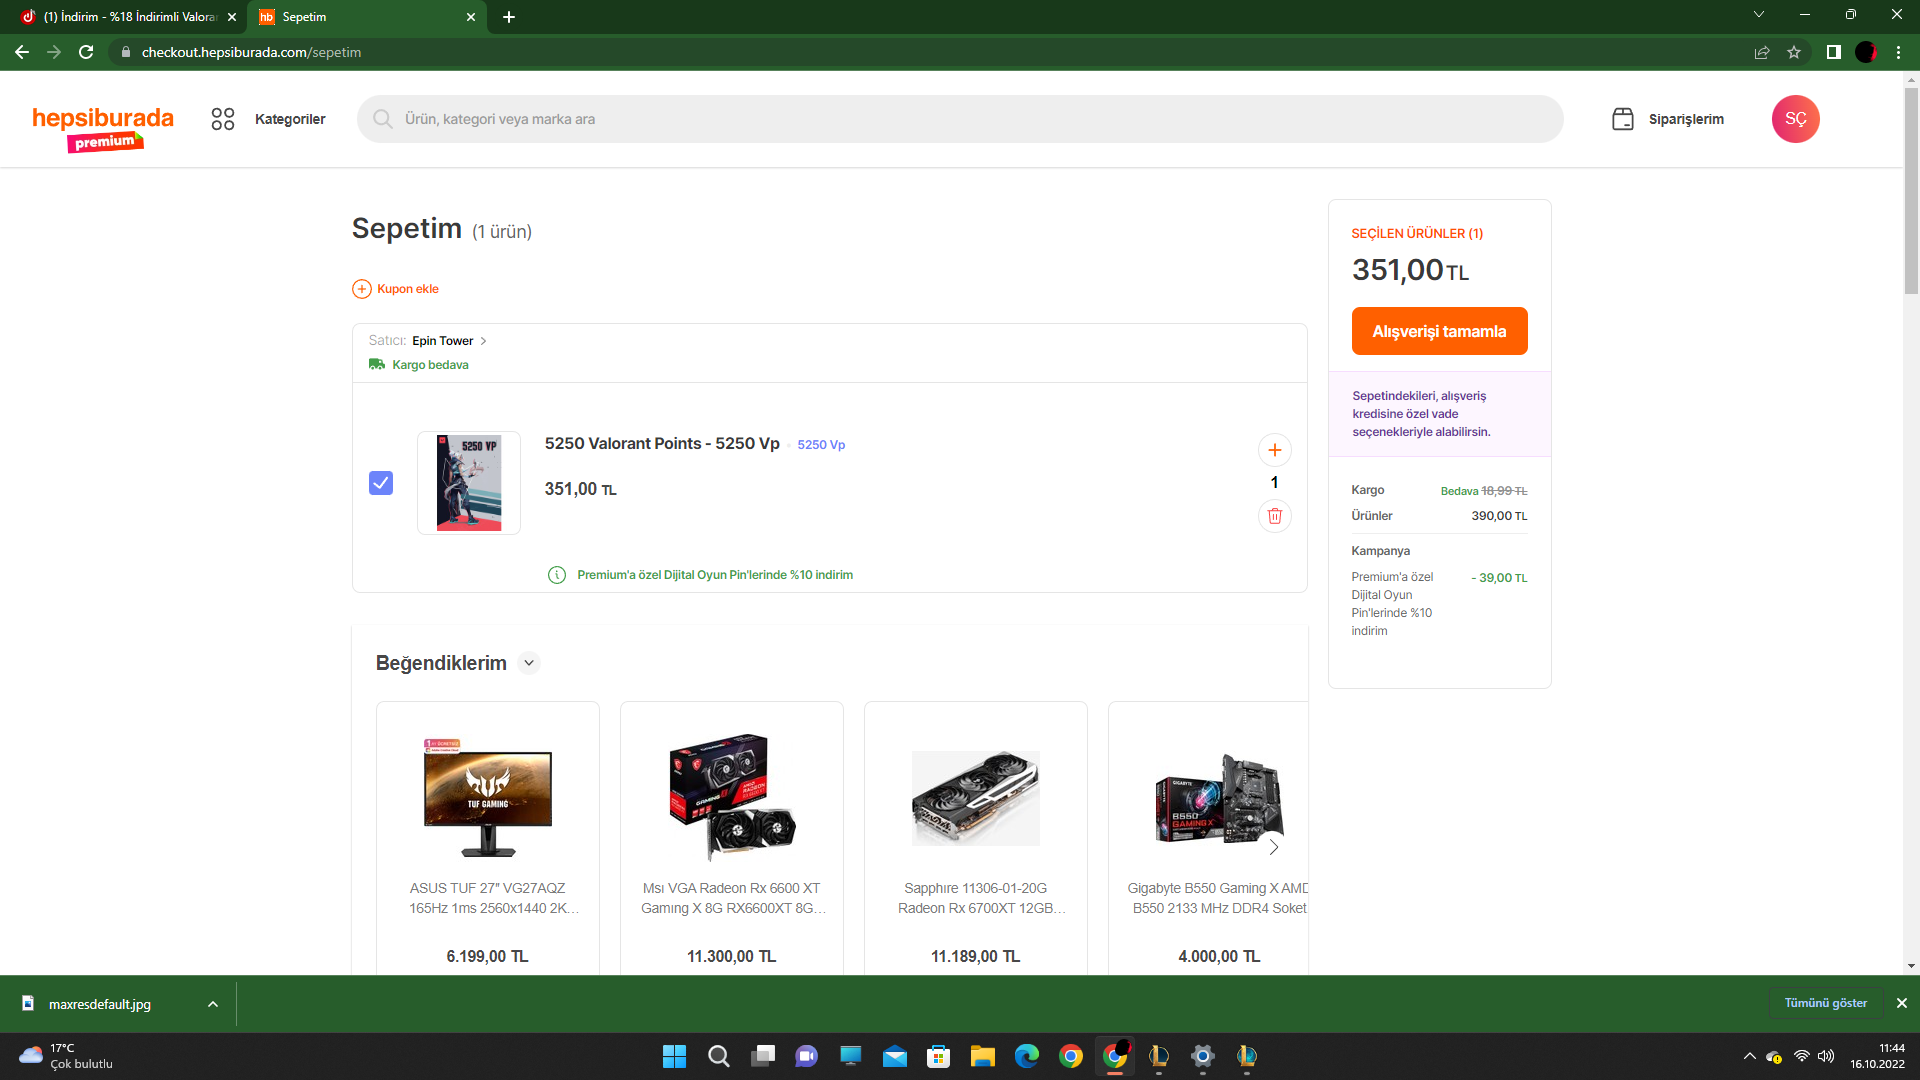
Task: Click the campaign info circle icon
Action: point(557,575)
